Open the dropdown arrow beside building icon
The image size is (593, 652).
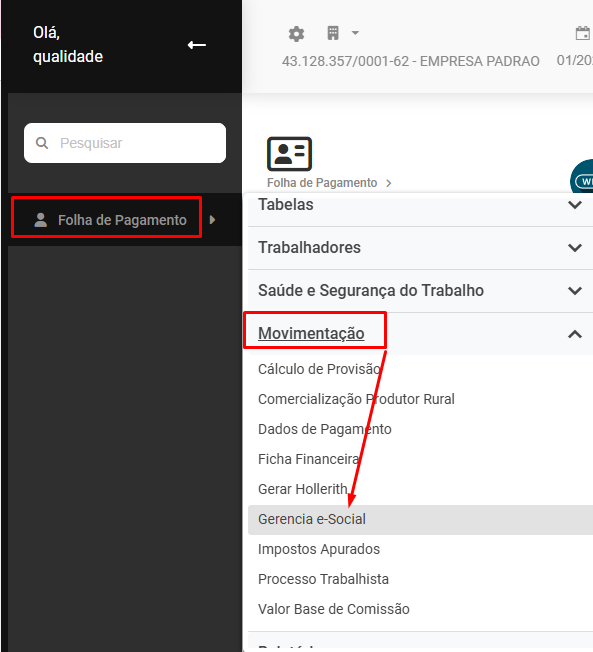pyautogui.click(x=355, y=33)
